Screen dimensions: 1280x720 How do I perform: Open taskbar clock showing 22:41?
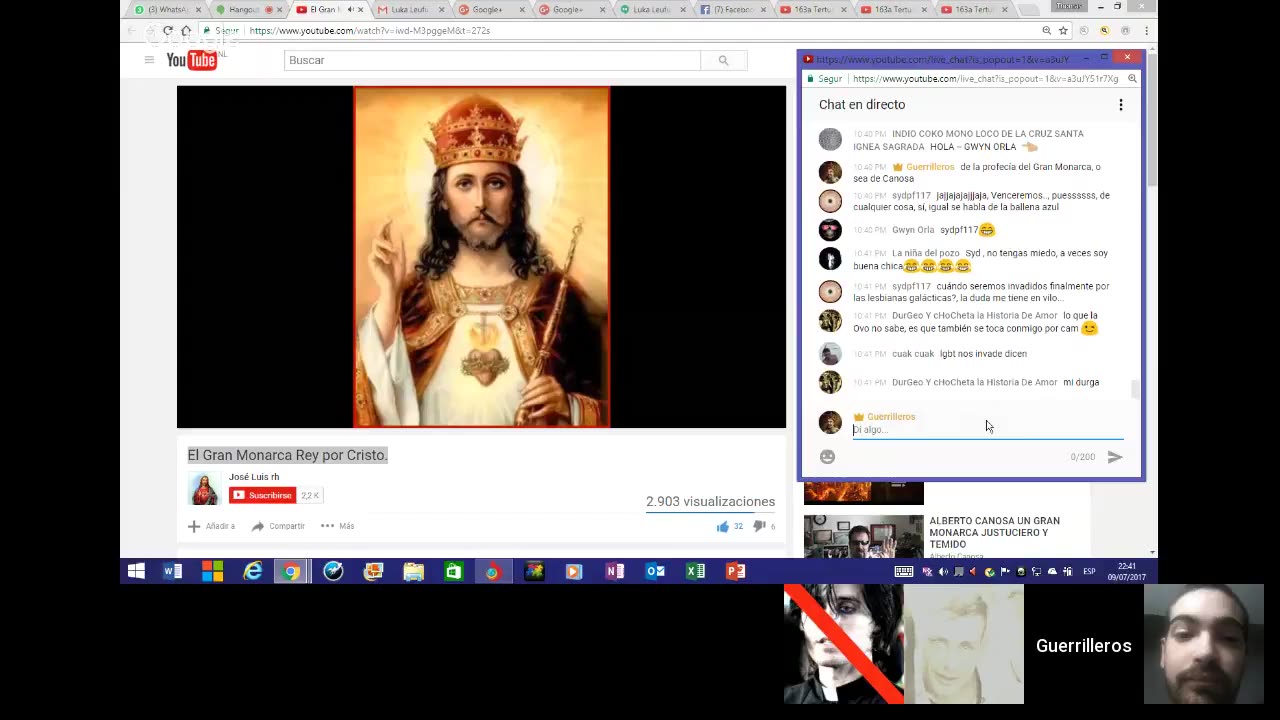coord(1126,571)
